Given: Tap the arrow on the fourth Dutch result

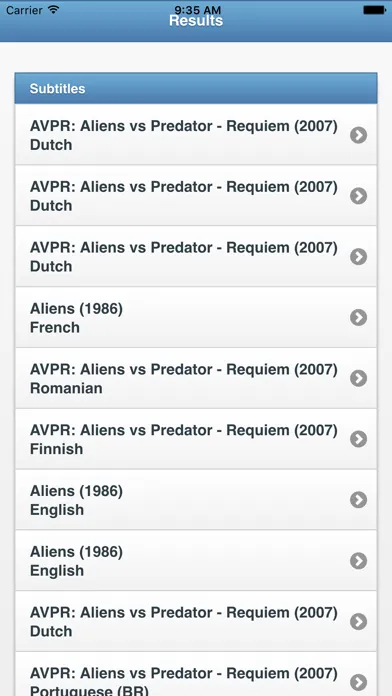Looking at the screenshot, I should (358, 621).
